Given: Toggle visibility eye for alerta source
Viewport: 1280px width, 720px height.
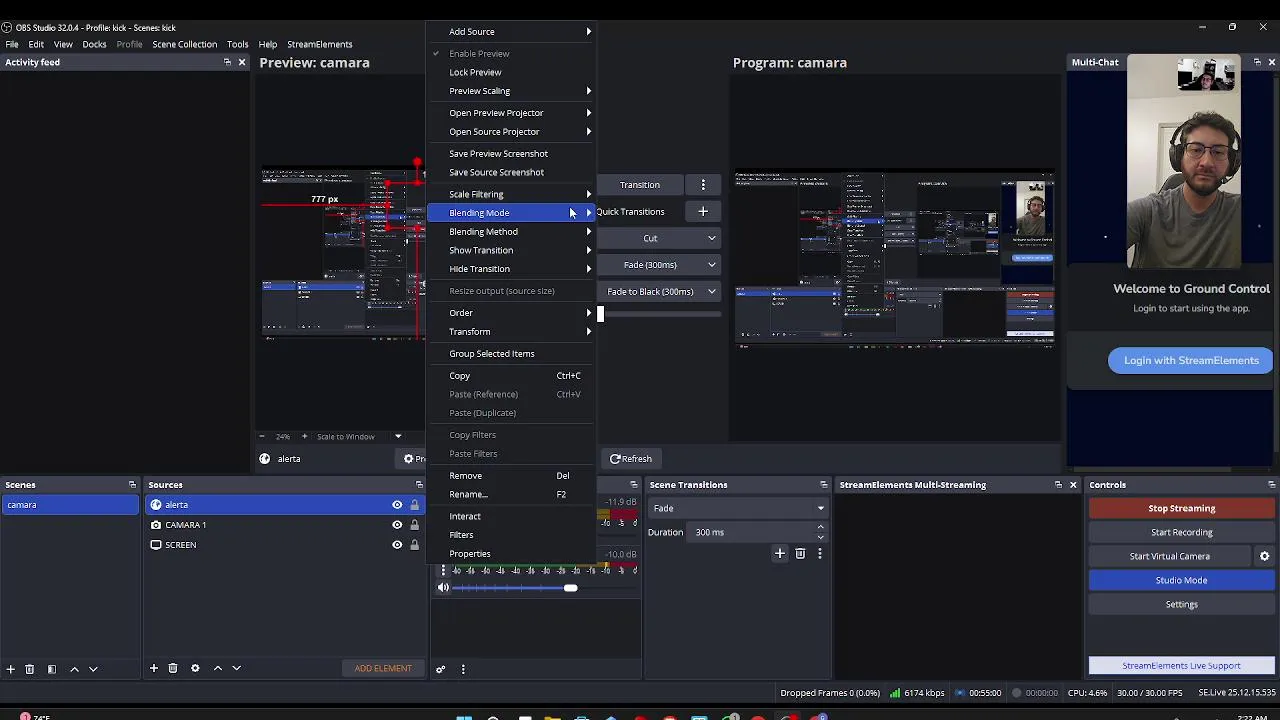Looking at the screenshot, I should click(397, 505).
